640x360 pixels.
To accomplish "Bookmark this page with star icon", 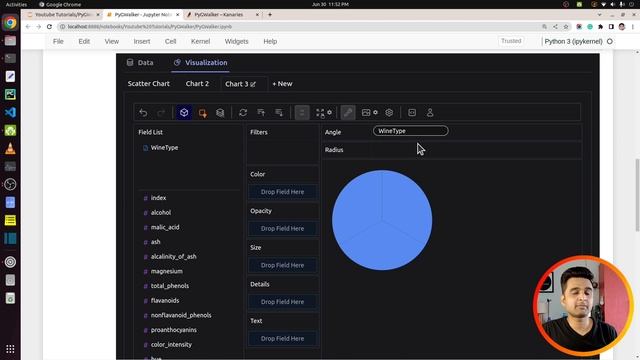I will tap(566, 27).
